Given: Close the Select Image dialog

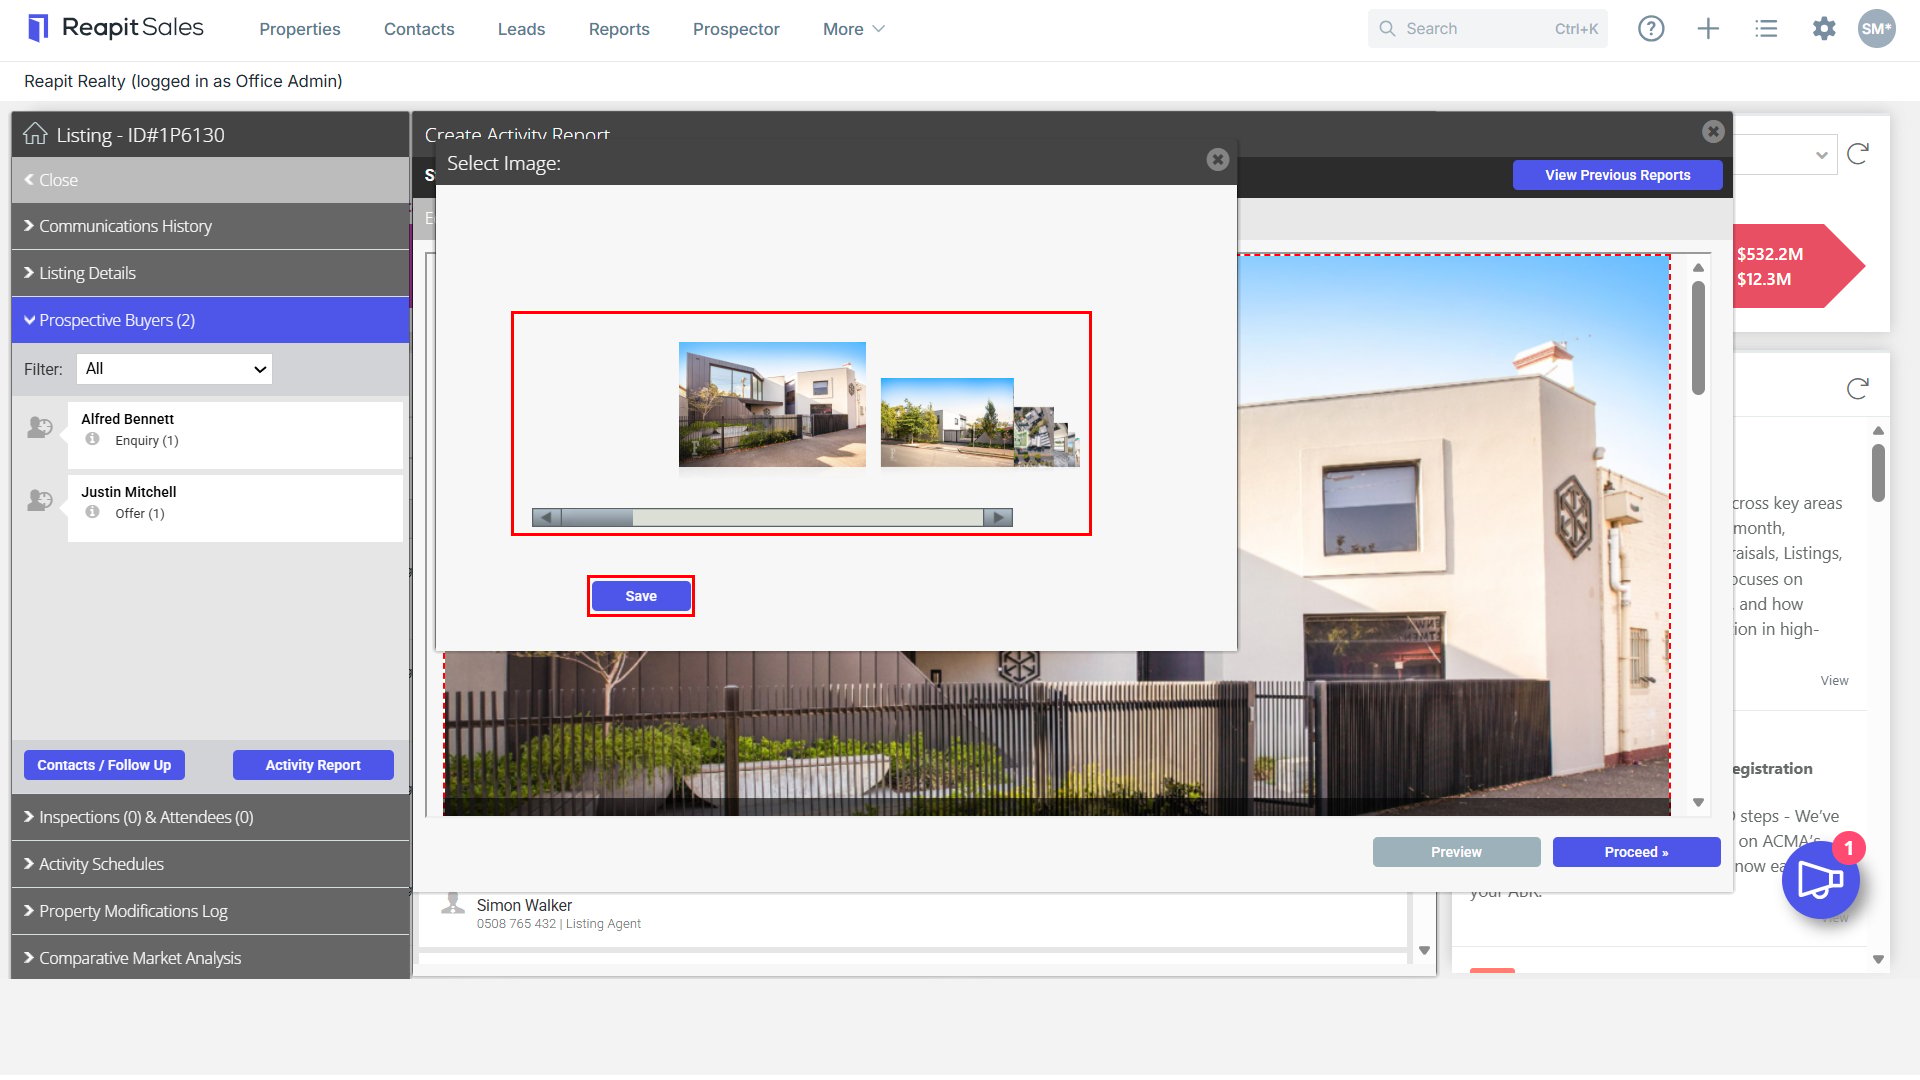Looking at the screenshot, I should 1217,159.
